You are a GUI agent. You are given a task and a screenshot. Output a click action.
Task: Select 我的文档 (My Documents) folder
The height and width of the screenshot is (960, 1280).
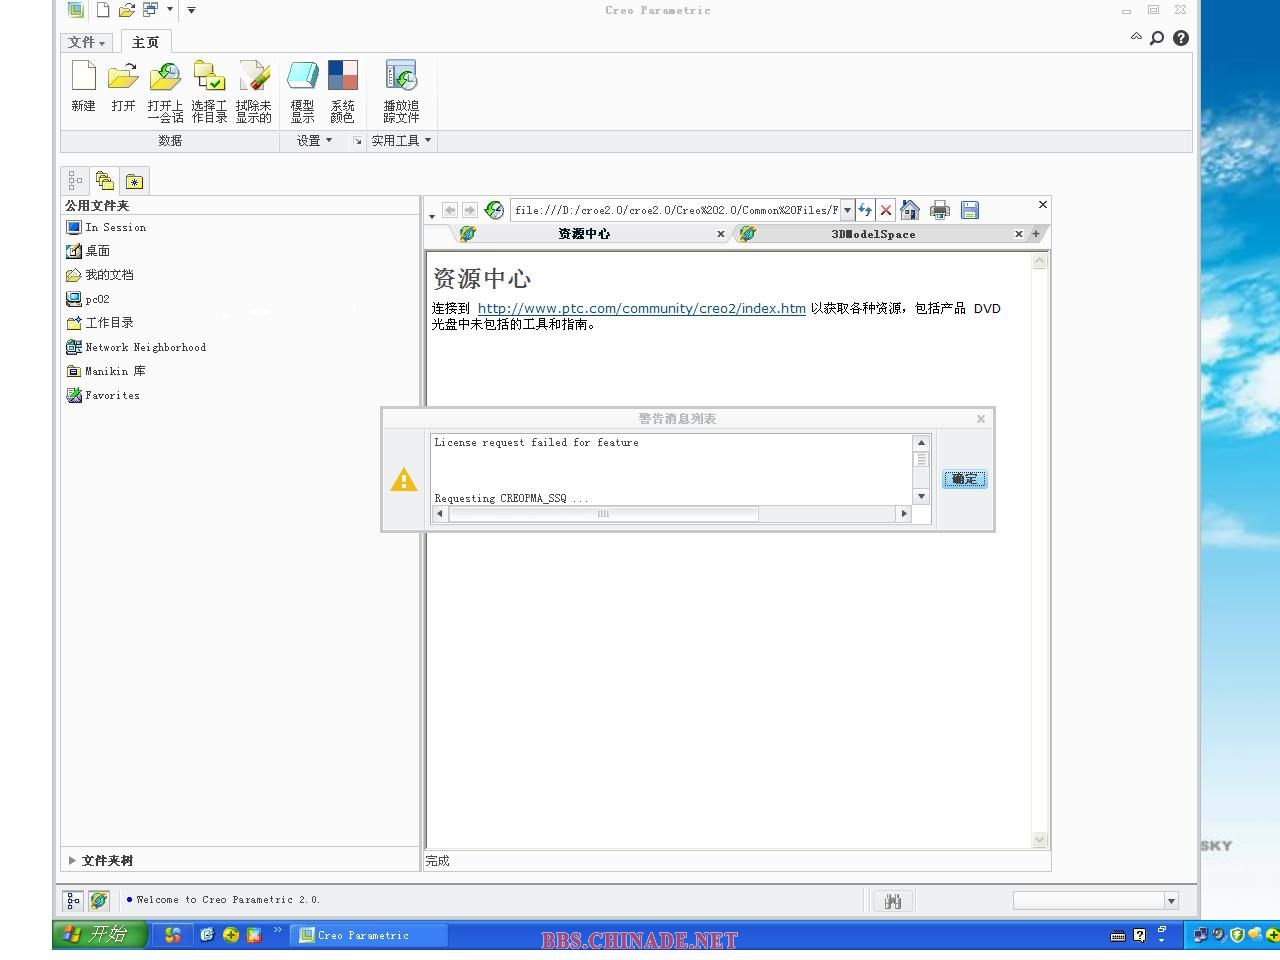pos(99,275)
